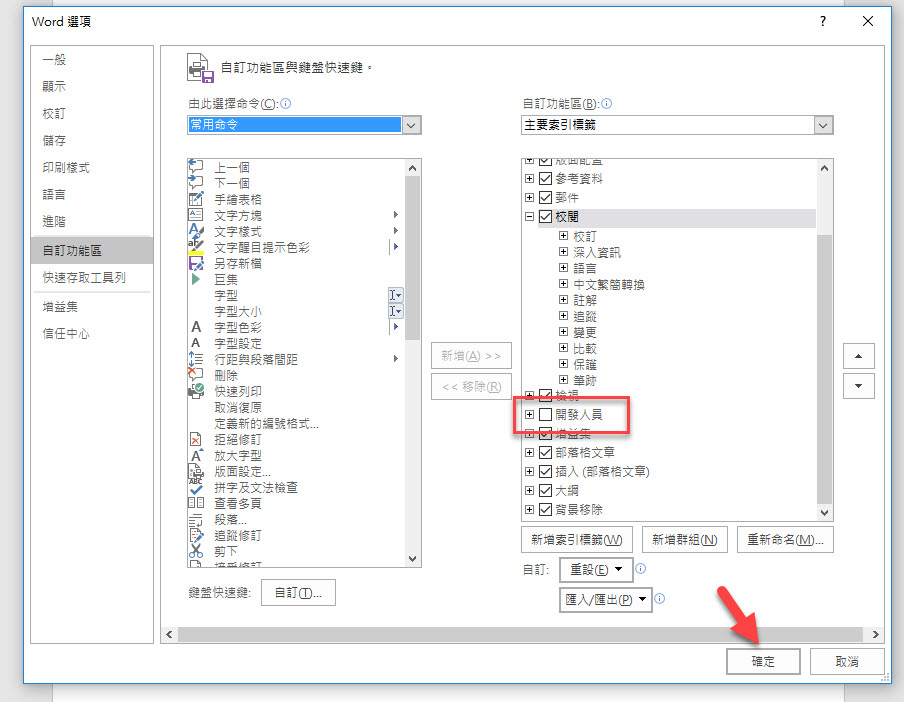Screen dimensions: 904x702
Task: Click the 字型色彩 A icon
Action: pos(196,327)
